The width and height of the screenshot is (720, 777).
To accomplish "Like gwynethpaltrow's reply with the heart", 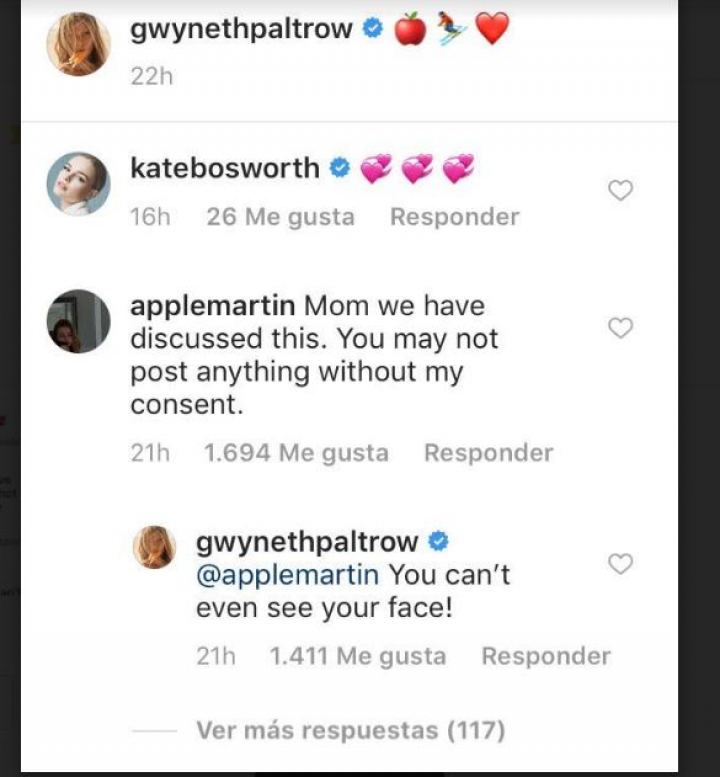I will (x=621, y=564).
